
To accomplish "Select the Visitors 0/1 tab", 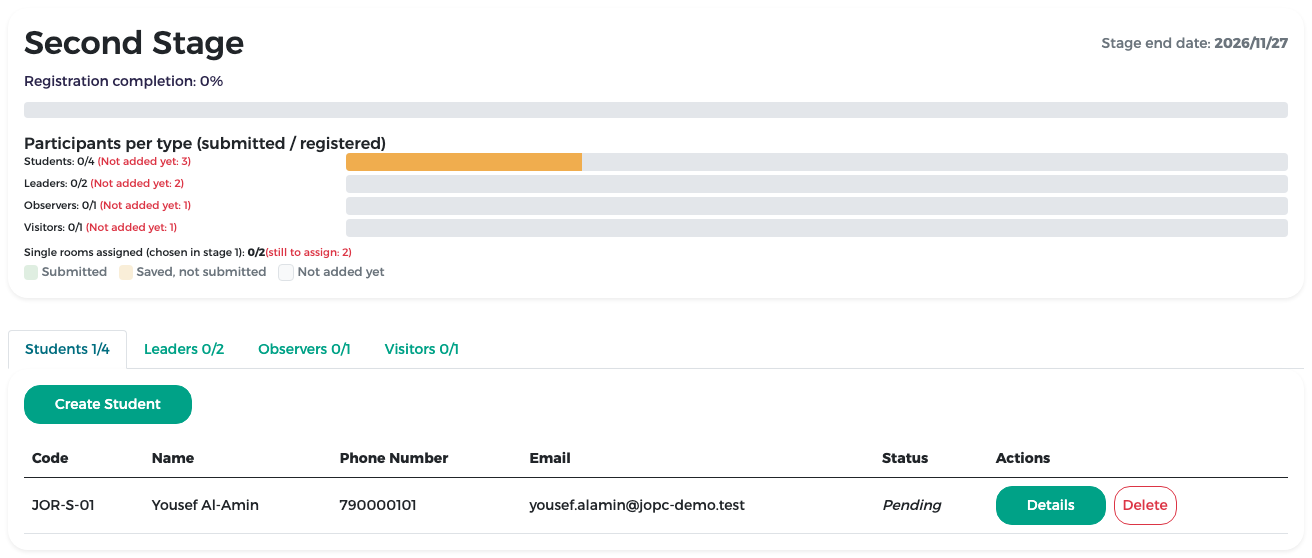I will 421,349.
